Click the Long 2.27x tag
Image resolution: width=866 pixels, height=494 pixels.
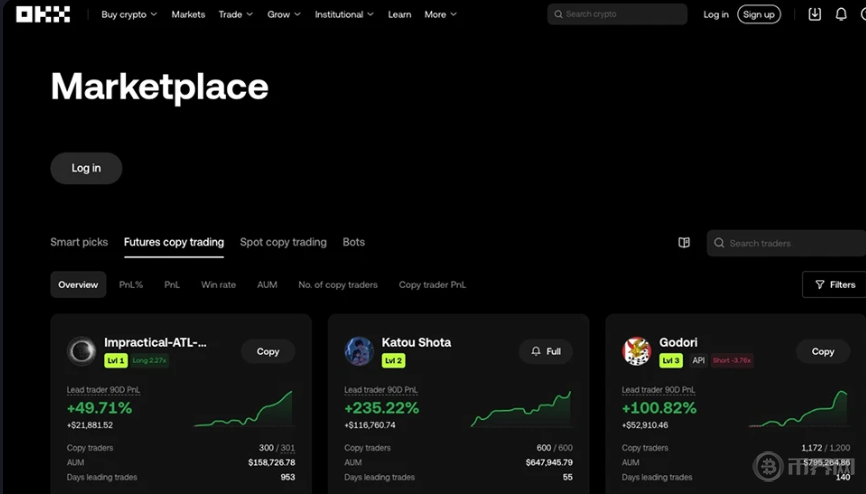[149, 360]
